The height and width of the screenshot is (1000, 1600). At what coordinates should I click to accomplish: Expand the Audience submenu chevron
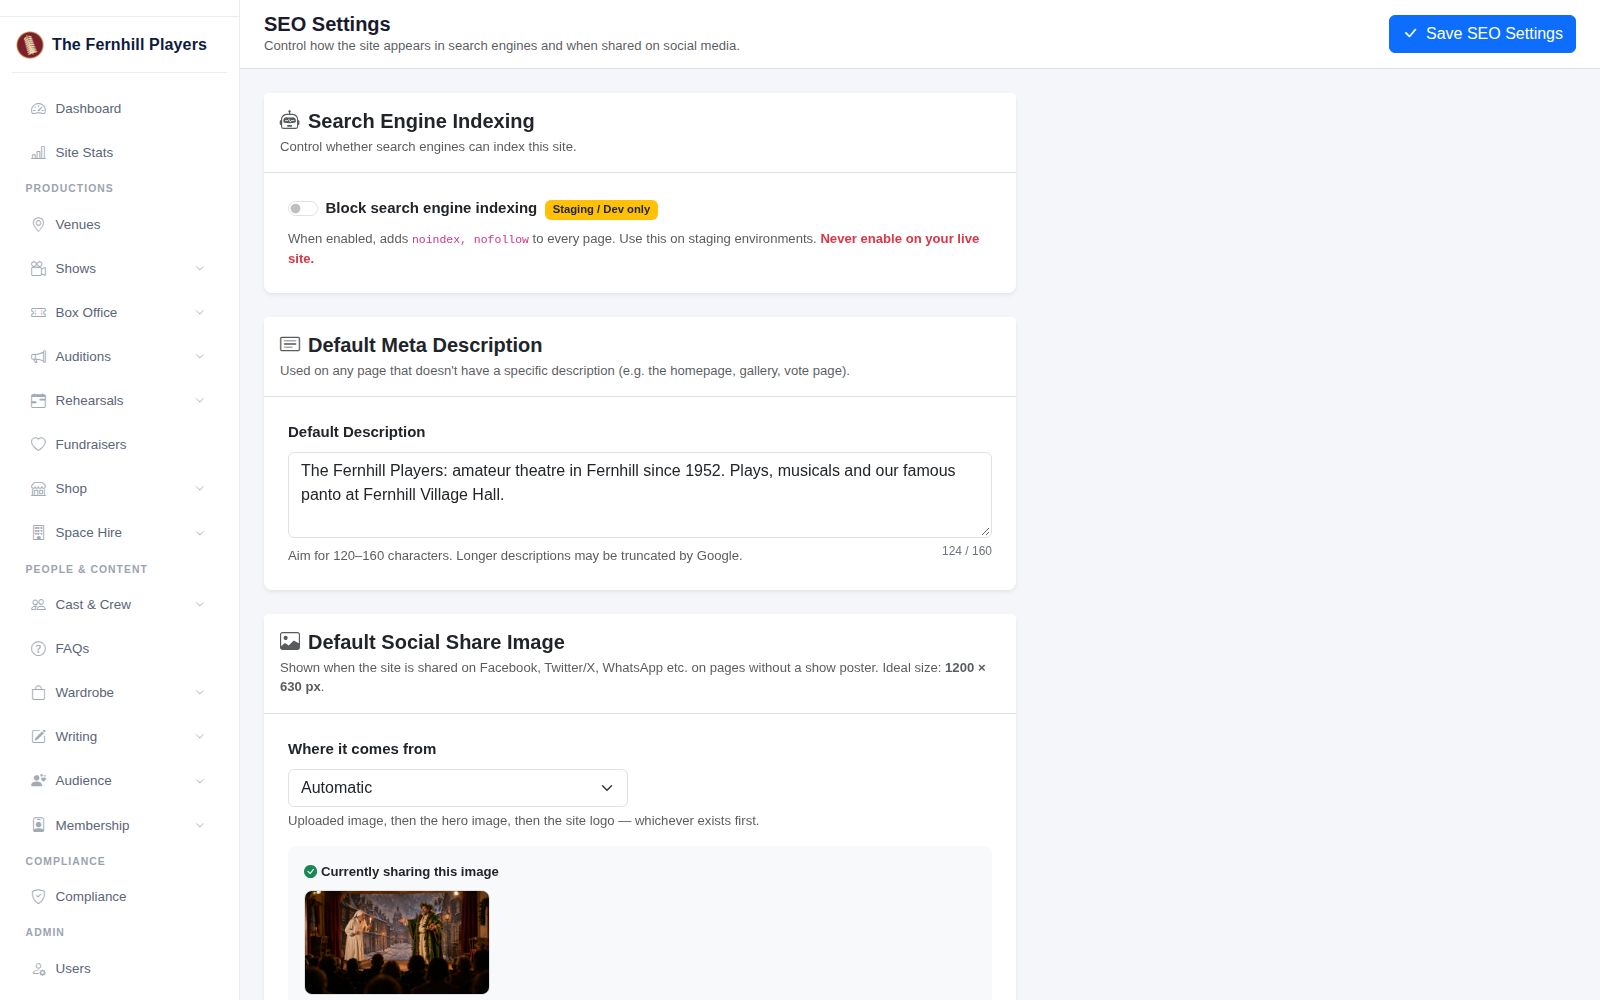200,781
